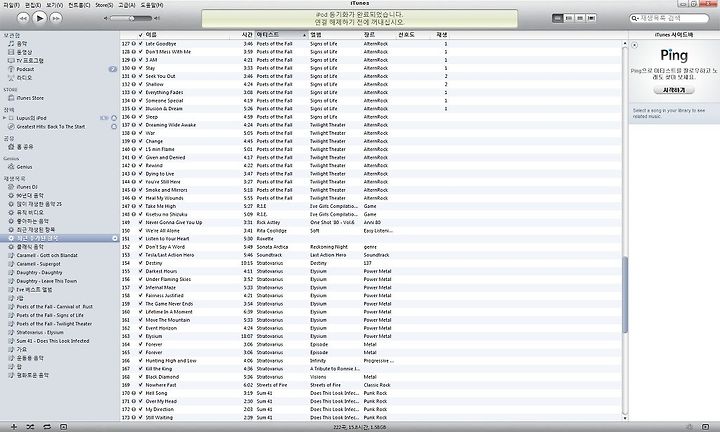Sort by the 선호도 column header

(413, 35)
